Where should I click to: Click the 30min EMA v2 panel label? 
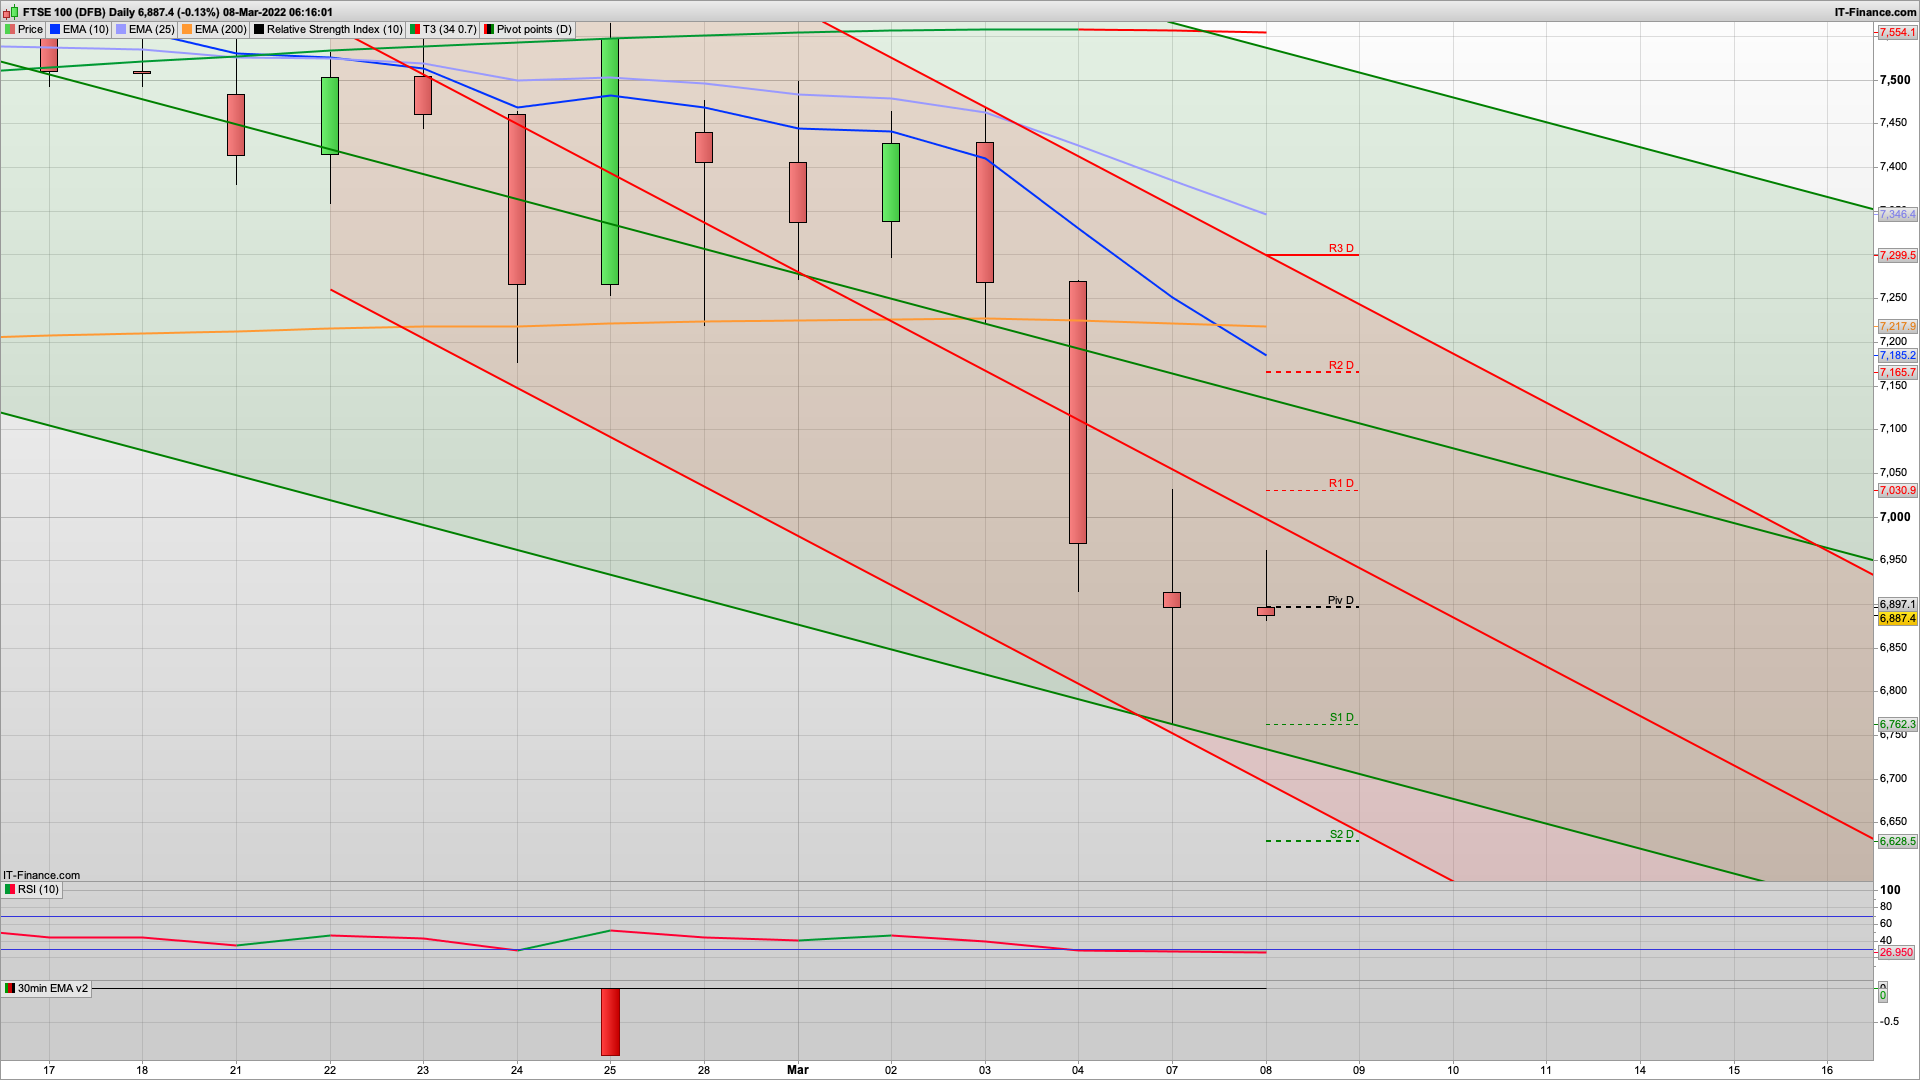47,988
